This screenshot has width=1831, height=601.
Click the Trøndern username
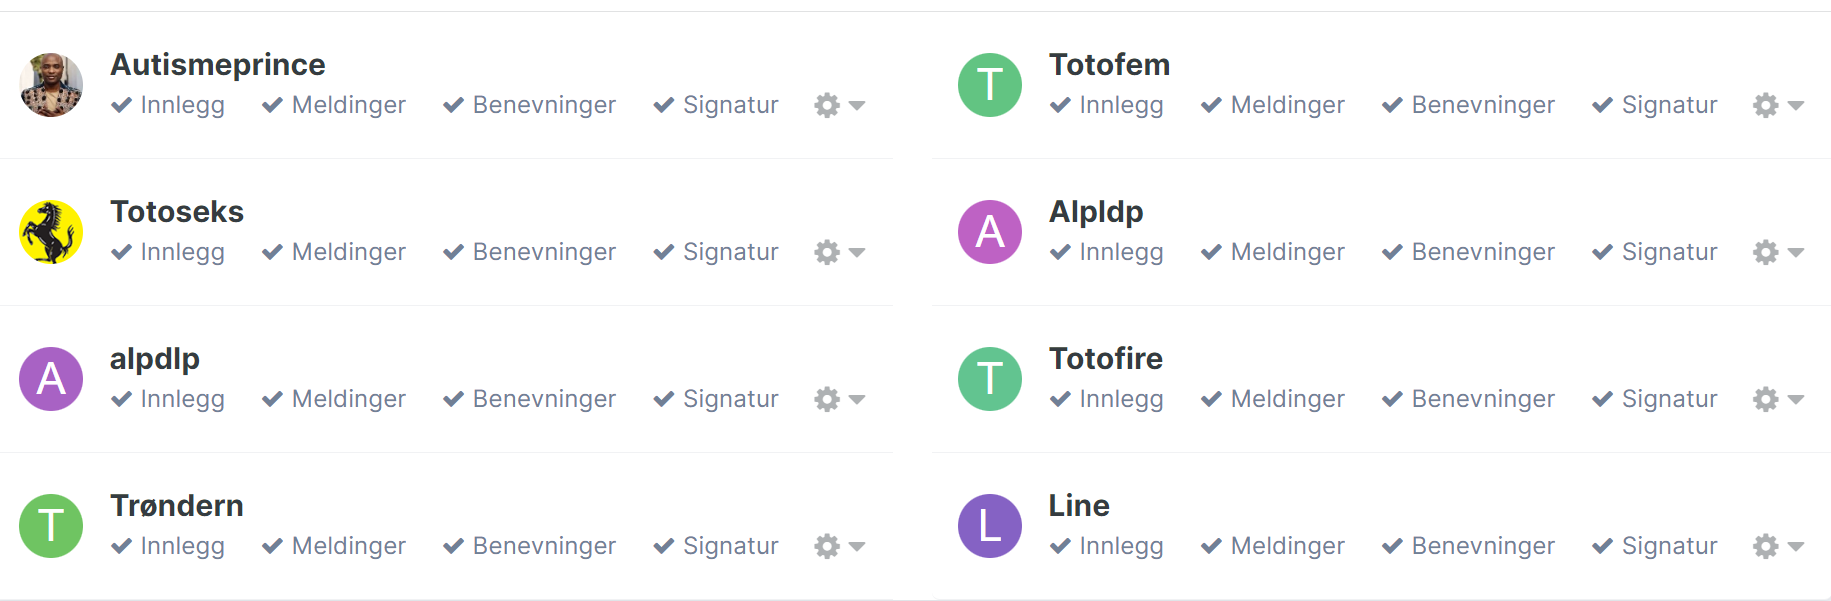coord(177,506)
